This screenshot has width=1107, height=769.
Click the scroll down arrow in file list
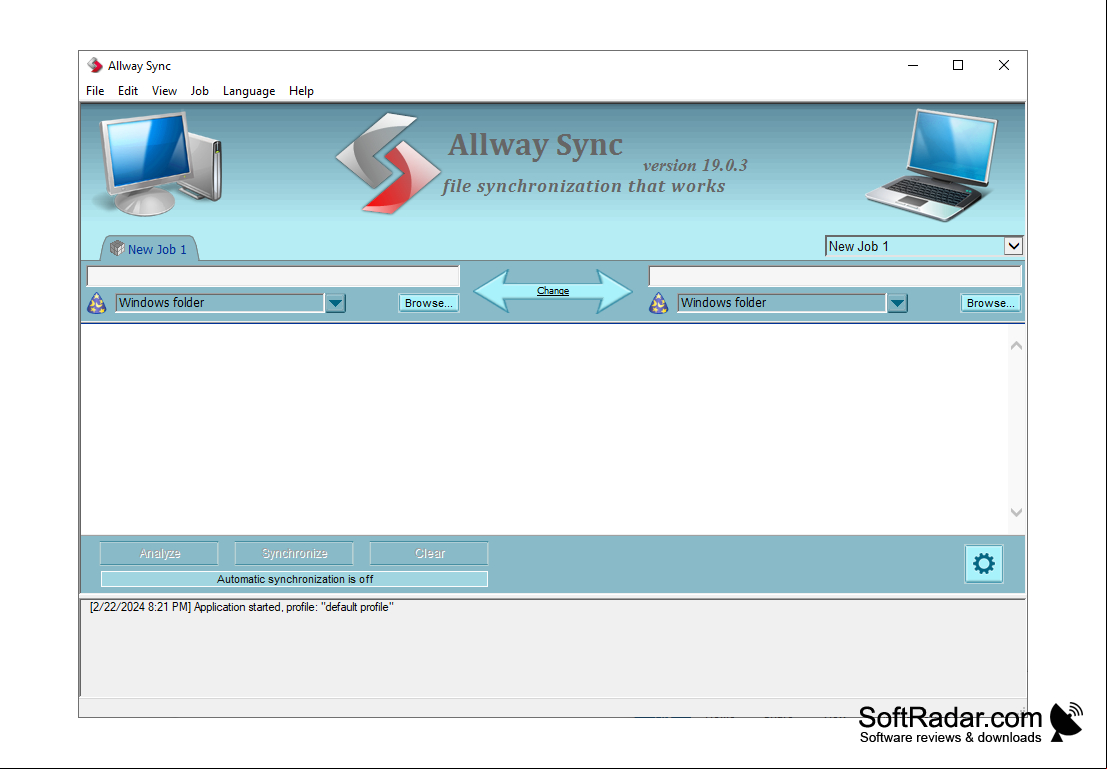[x=1016, y=513]
